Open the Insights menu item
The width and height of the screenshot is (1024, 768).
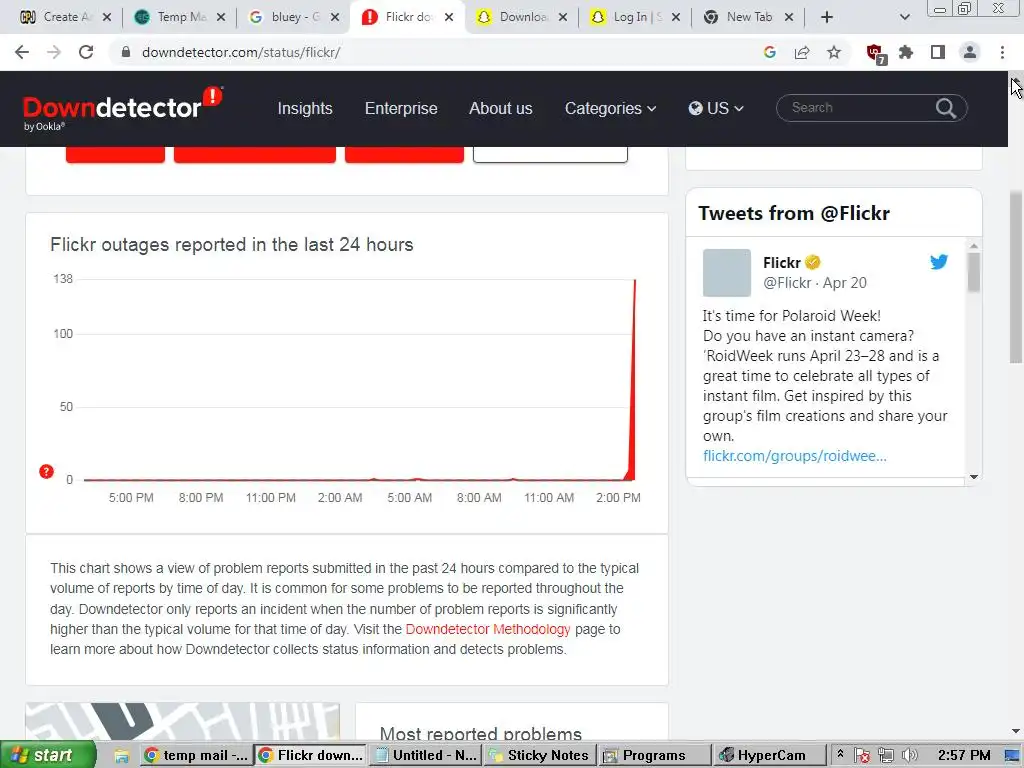305,108
